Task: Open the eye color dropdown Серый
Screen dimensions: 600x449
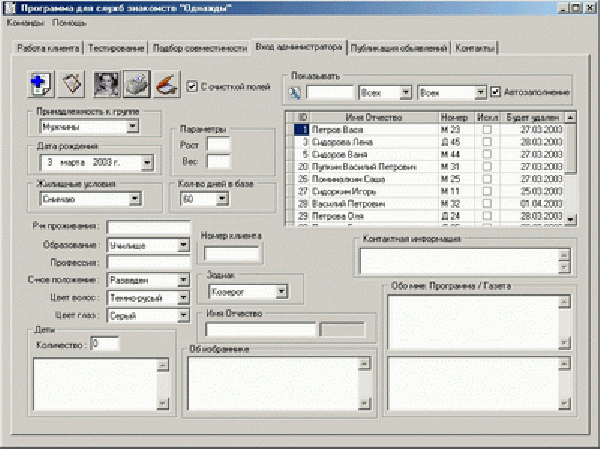Action: click(184, 315)
